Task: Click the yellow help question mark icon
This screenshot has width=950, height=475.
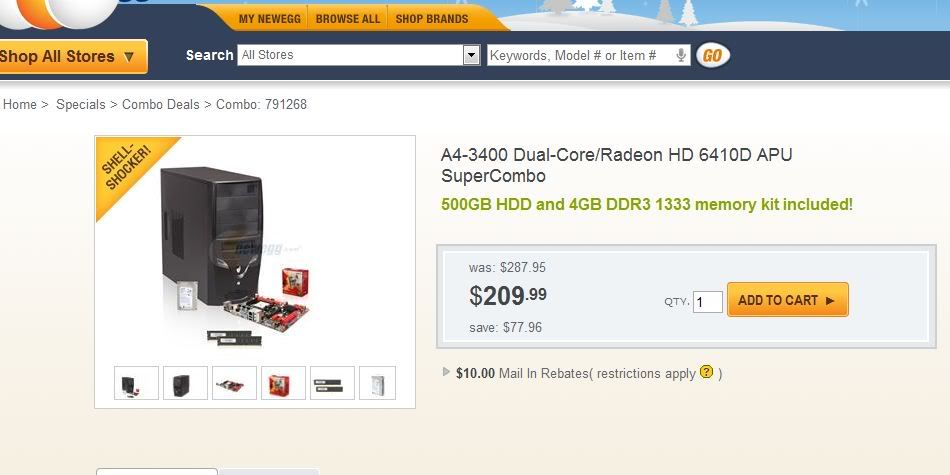Action: [x=706, y=371]
